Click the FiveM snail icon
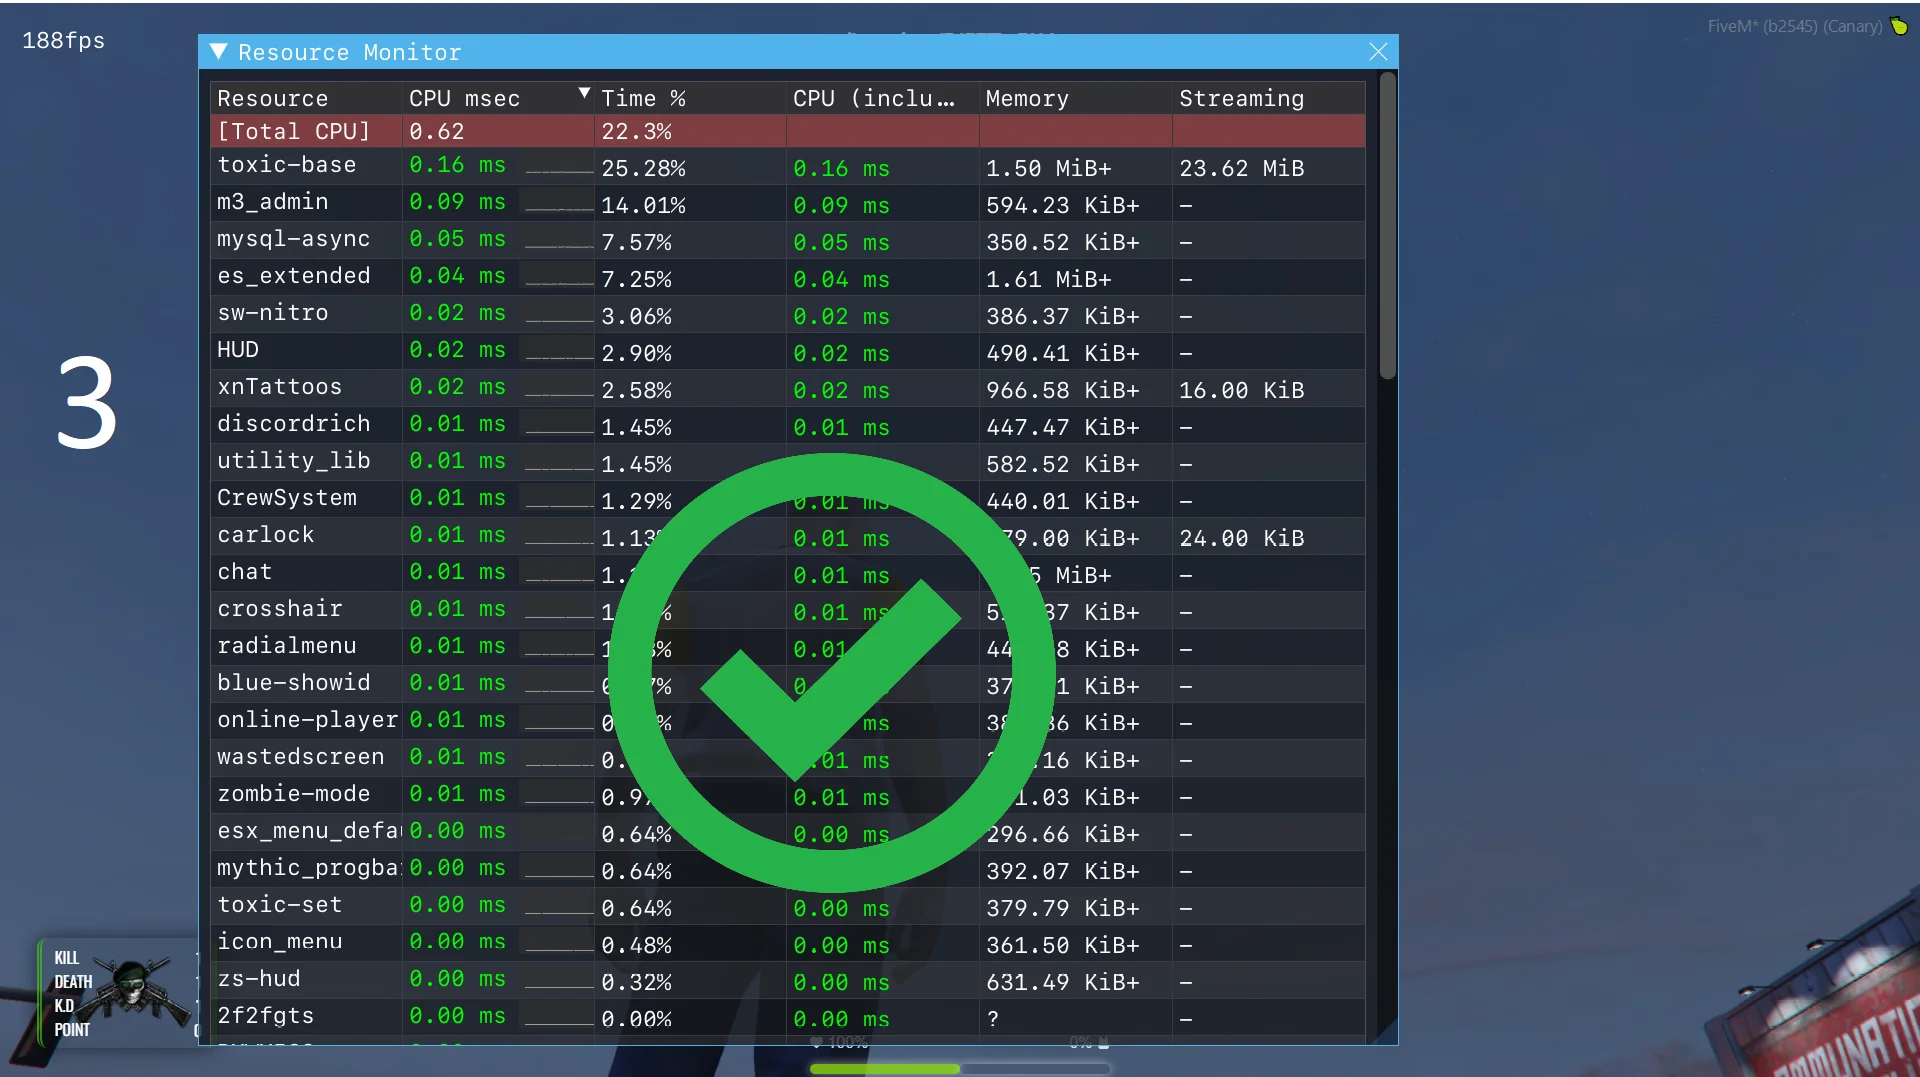The width and height of the screenshot is (1920, 1077). pos(1899,26)
